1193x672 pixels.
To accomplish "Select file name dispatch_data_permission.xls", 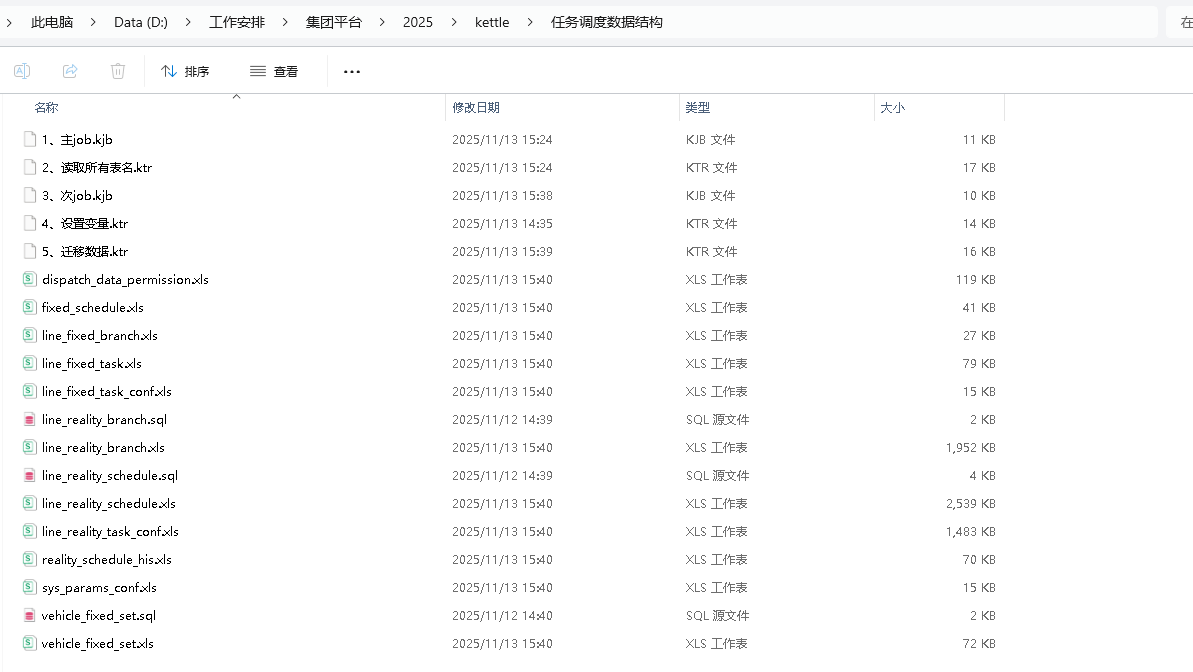I will point(126,279).
